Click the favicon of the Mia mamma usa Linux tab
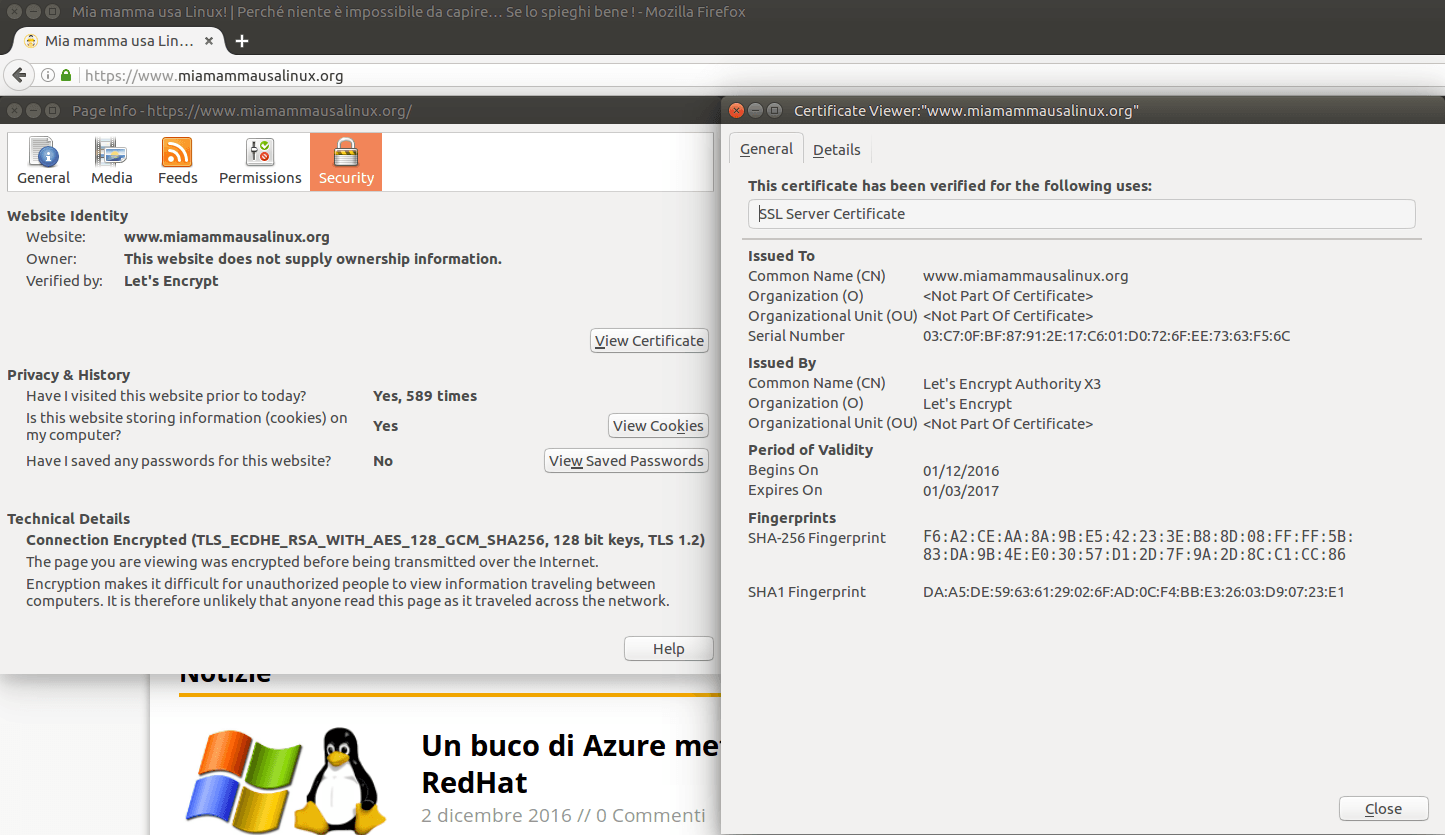1445x835 pixels. point(31,41)
